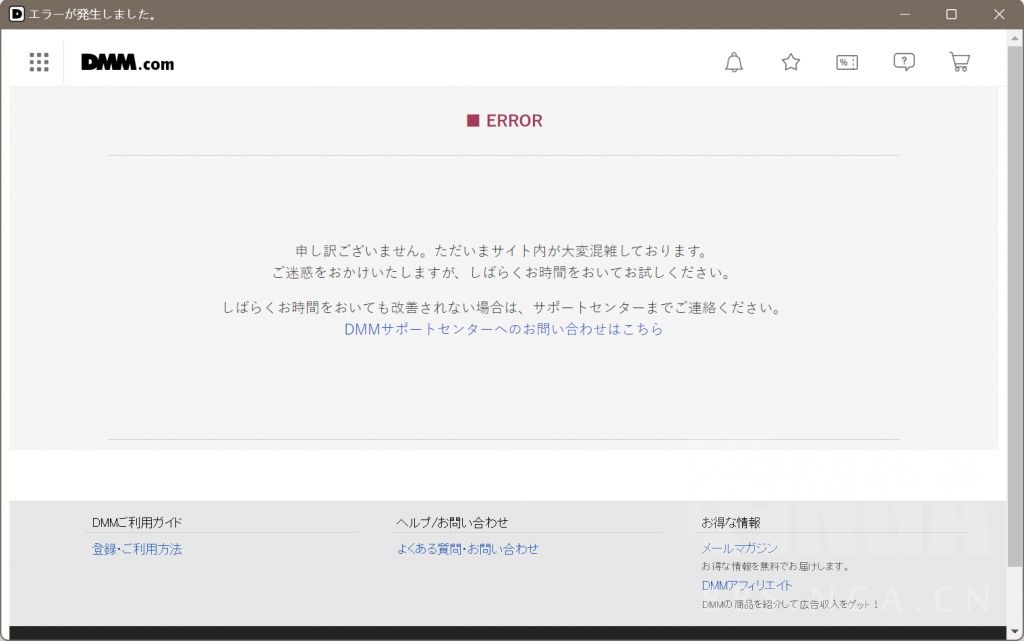Image resolution: width=1024 pixels, height=641 pixels.
Task: Open the DMM apps grid menu
Action: click(x=38, y=61)
